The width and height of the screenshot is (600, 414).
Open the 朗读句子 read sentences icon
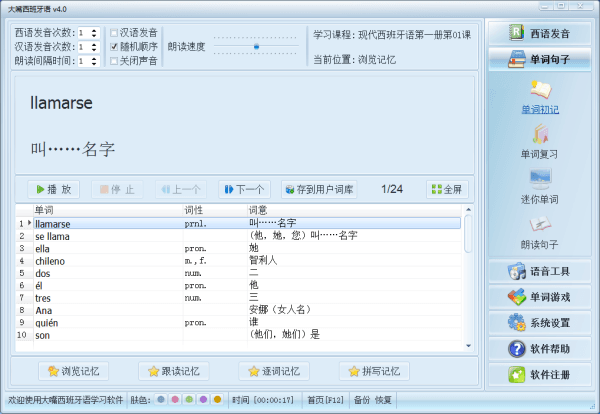coord(539,225)
